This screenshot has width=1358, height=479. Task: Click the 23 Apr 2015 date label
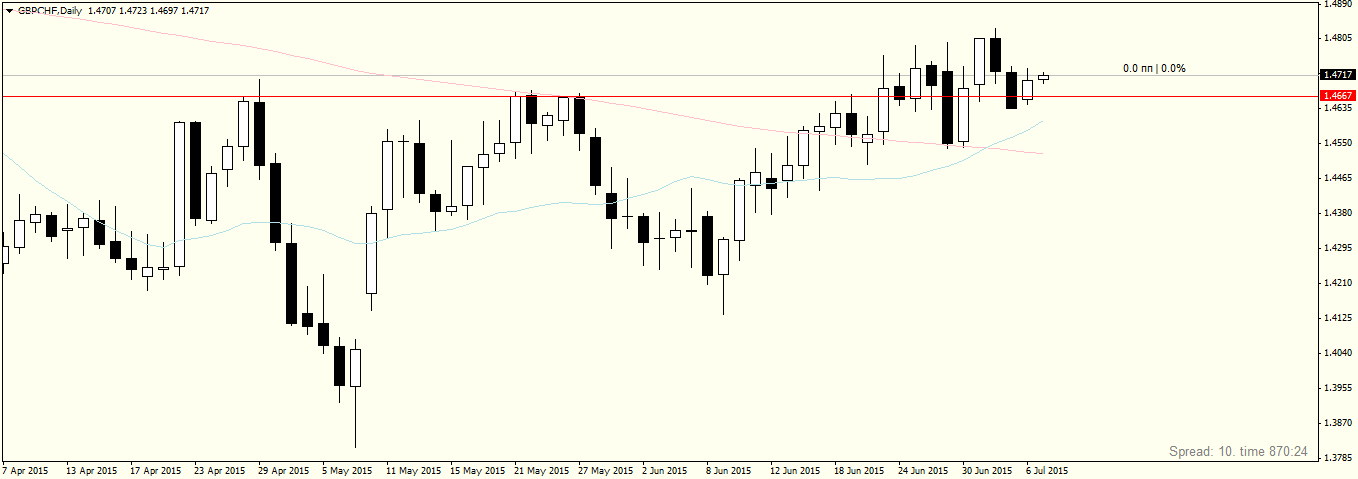pos(219,470)
